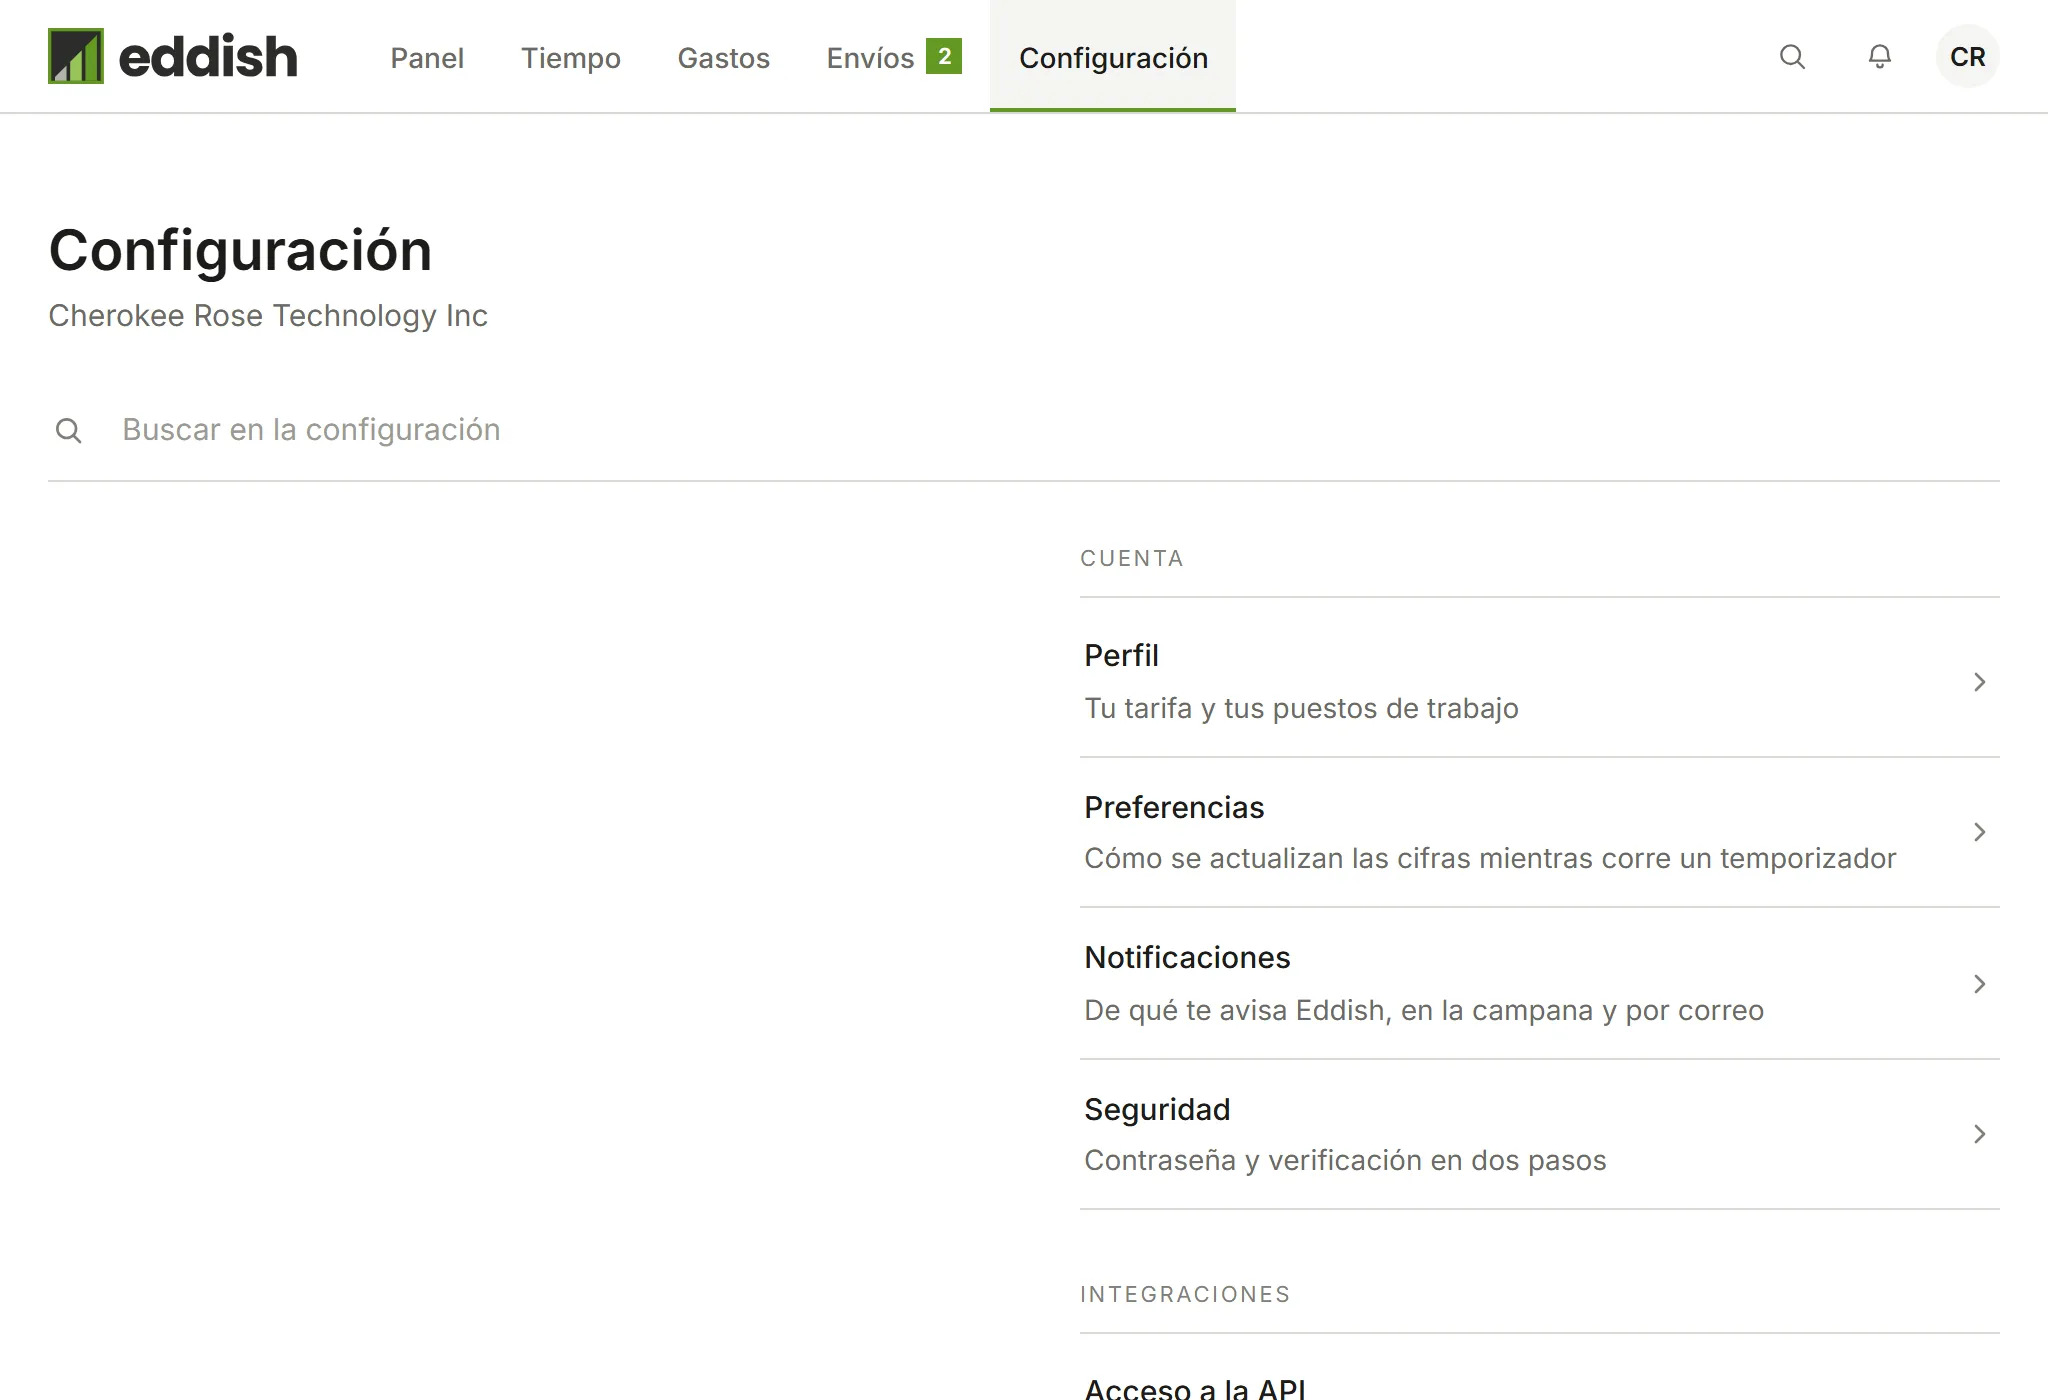2048x1400 pixels.
Task: Open the CR user avatar menu
Action: [x=1968, y=57]
